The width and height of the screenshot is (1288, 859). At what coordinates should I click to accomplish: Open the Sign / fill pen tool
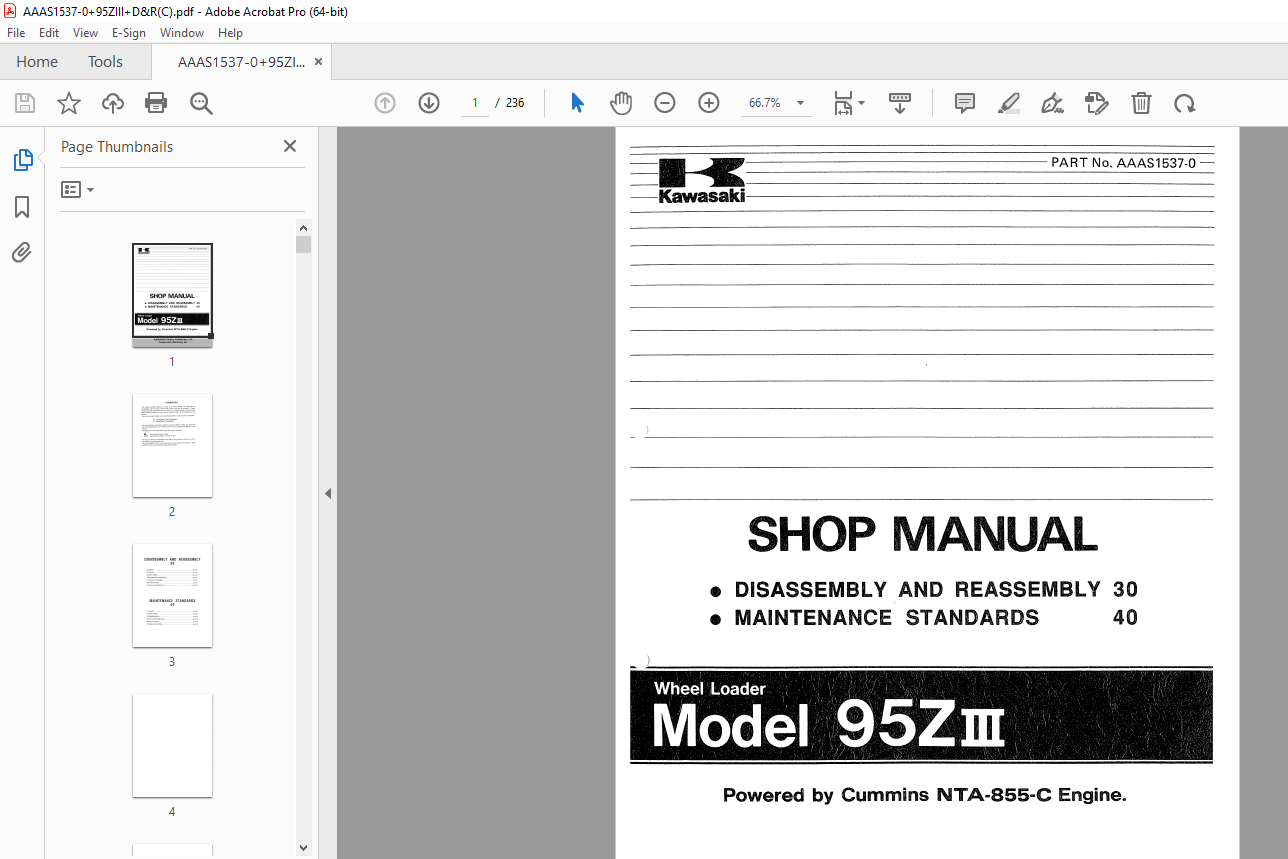[x=1052, y=103]
